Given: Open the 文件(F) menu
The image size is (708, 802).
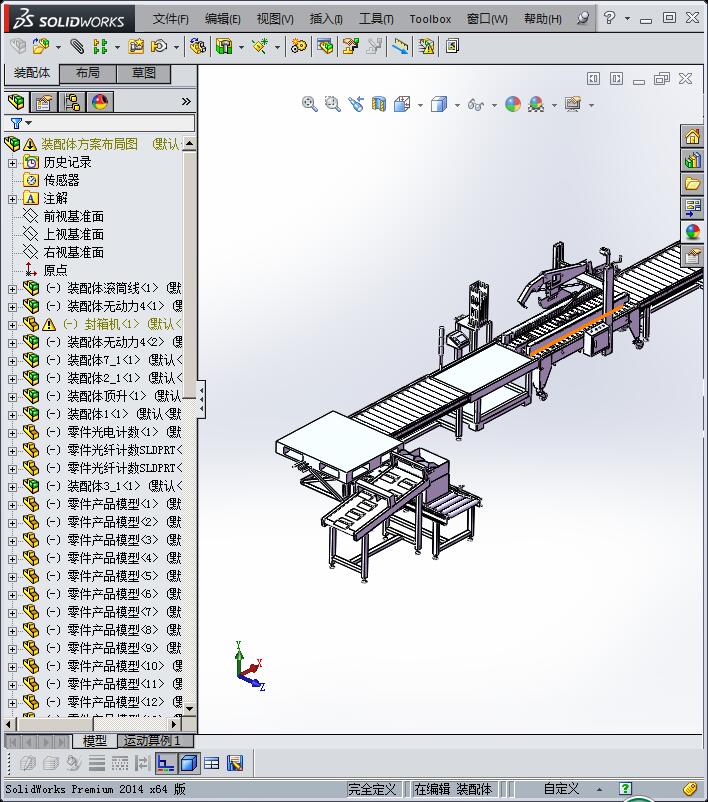Looking at the screenshot, I should pos(170,19).
